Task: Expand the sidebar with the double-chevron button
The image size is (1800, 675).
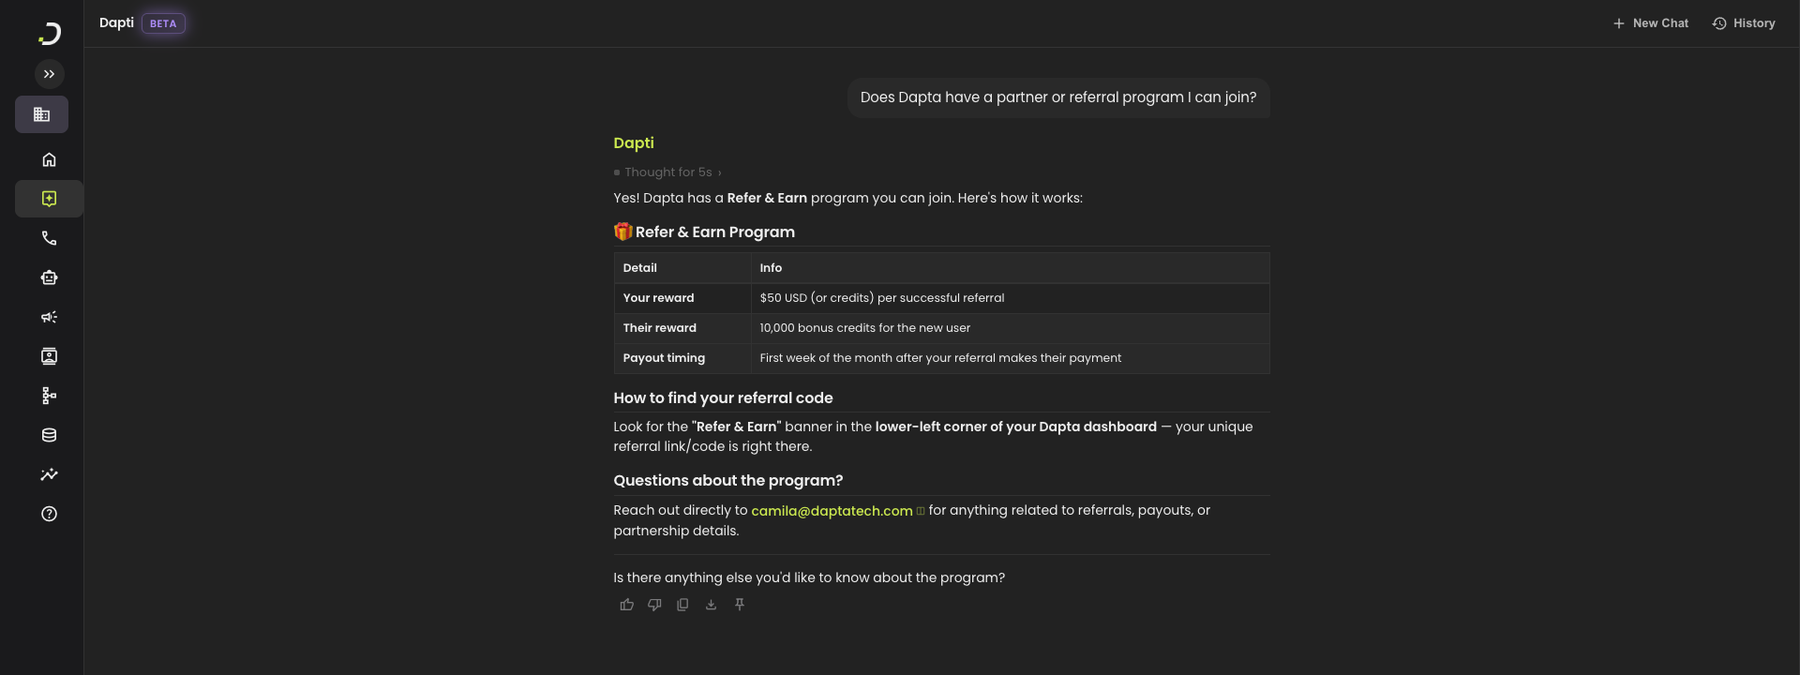Action: (49, 74)
